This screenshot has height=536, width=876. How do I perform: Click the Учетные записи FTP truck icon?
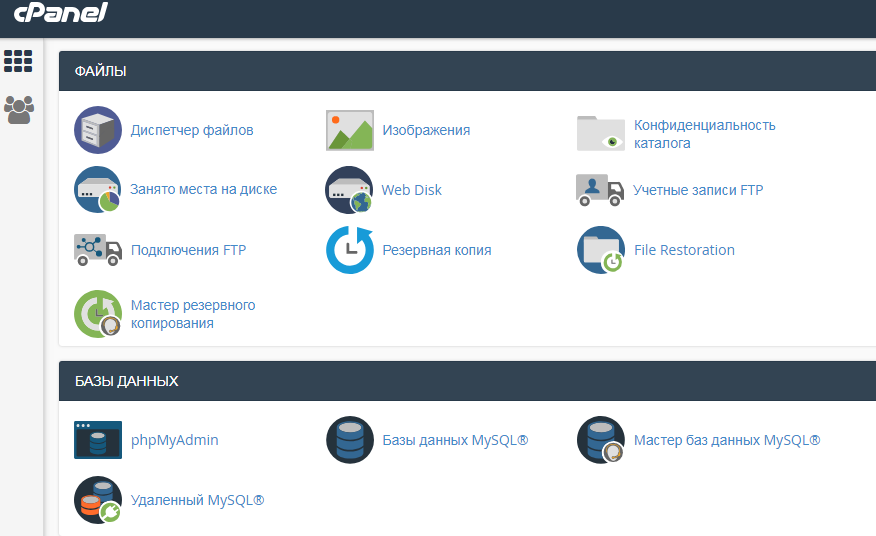point(600,190)
